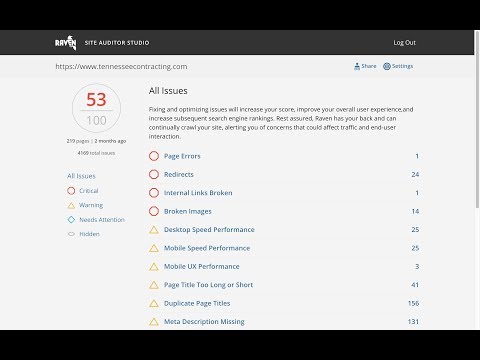Open the Settings link
The image size is (480, 360).
pos(402,66)
